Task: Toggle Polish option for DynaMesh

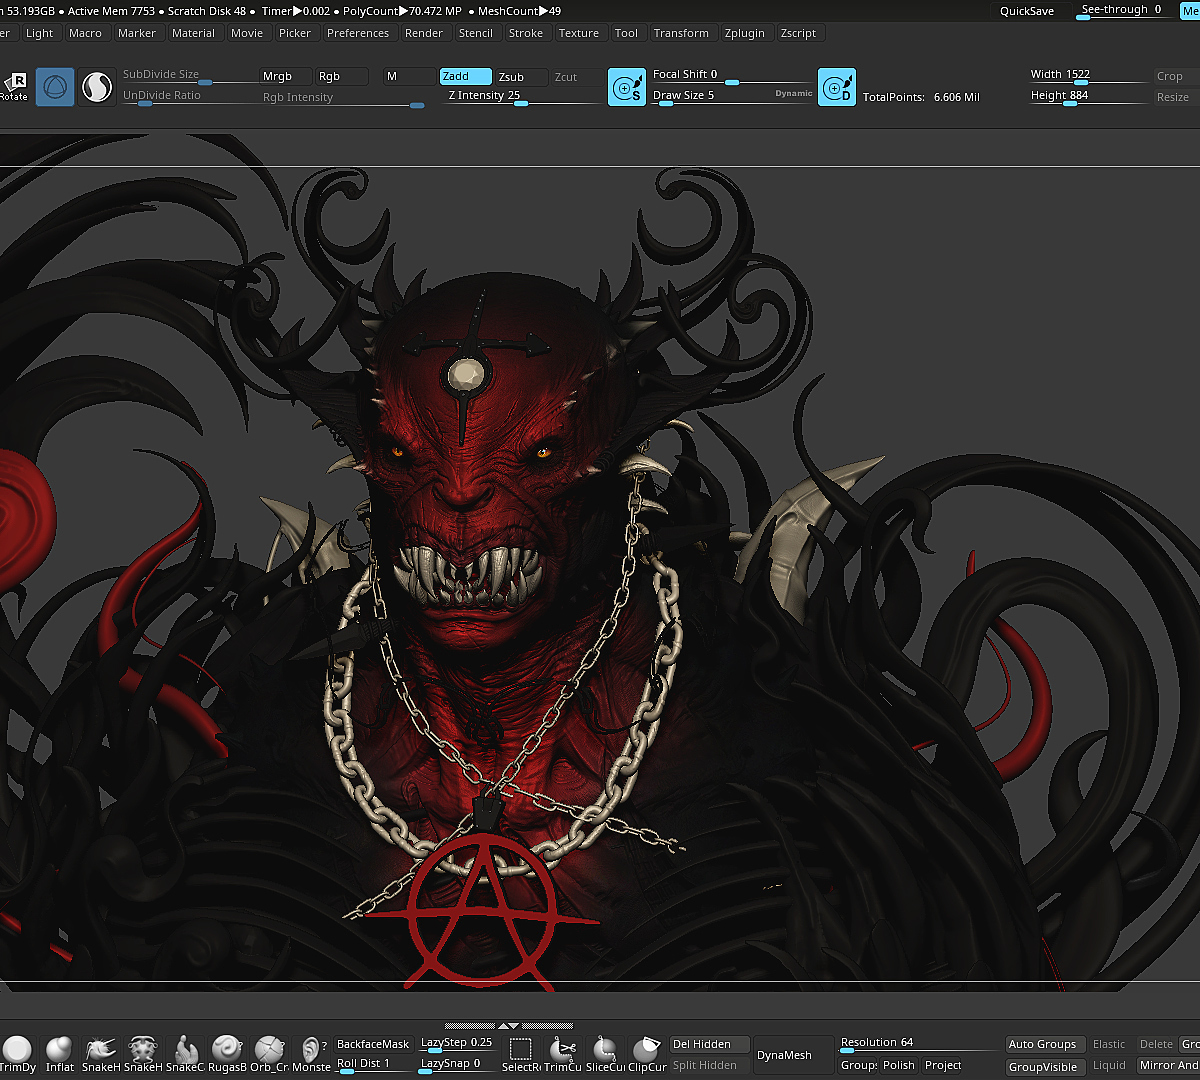Action: pos(898,1065)
